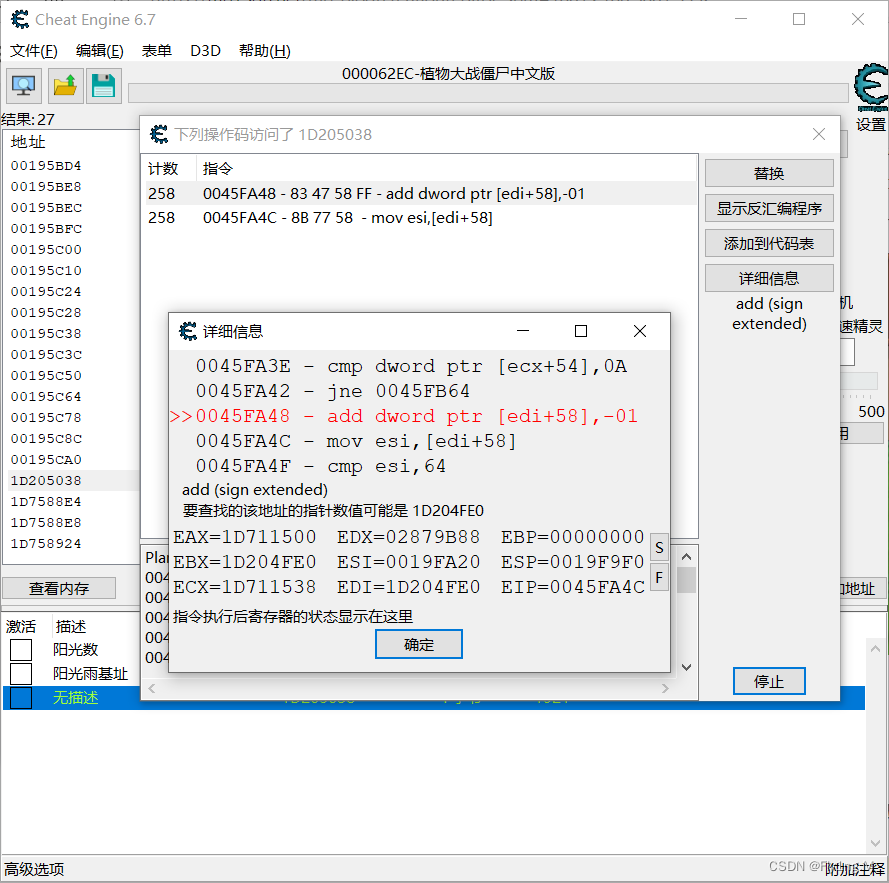
Task: Open the D3D menu
Action: tap(205, 51)
